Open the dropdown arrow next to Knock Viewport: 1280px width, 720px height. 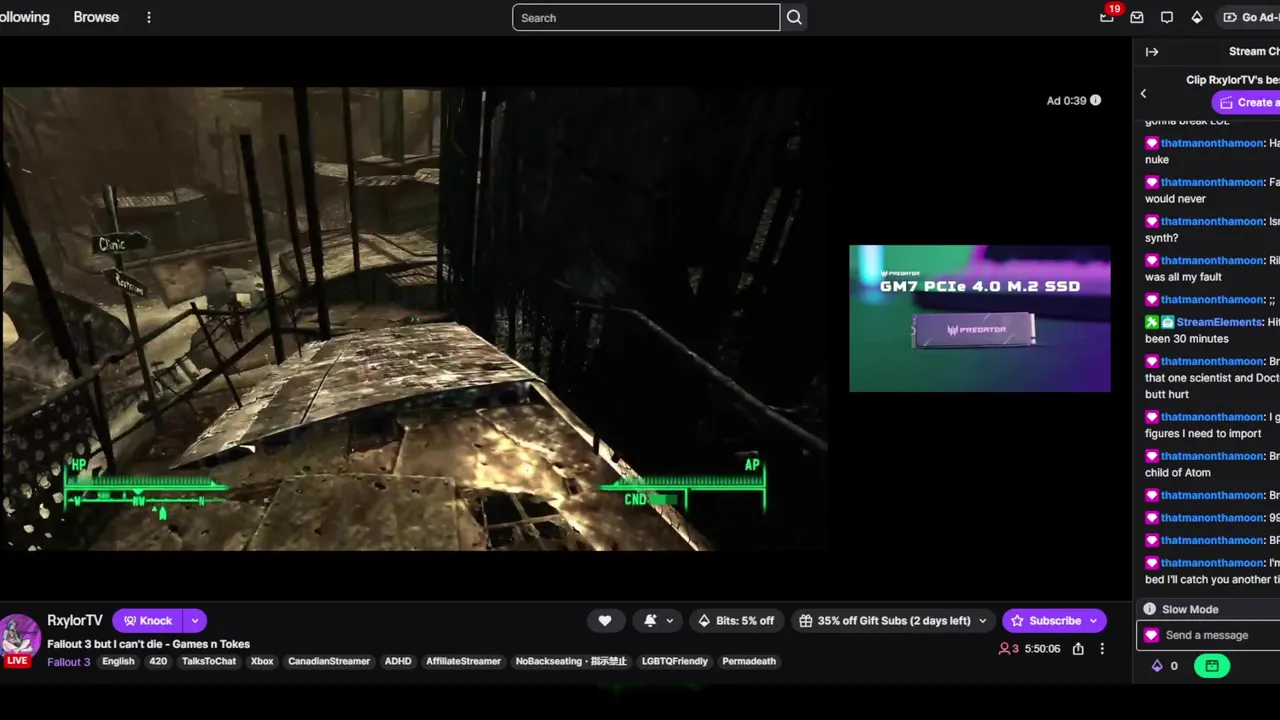(195, 621)
